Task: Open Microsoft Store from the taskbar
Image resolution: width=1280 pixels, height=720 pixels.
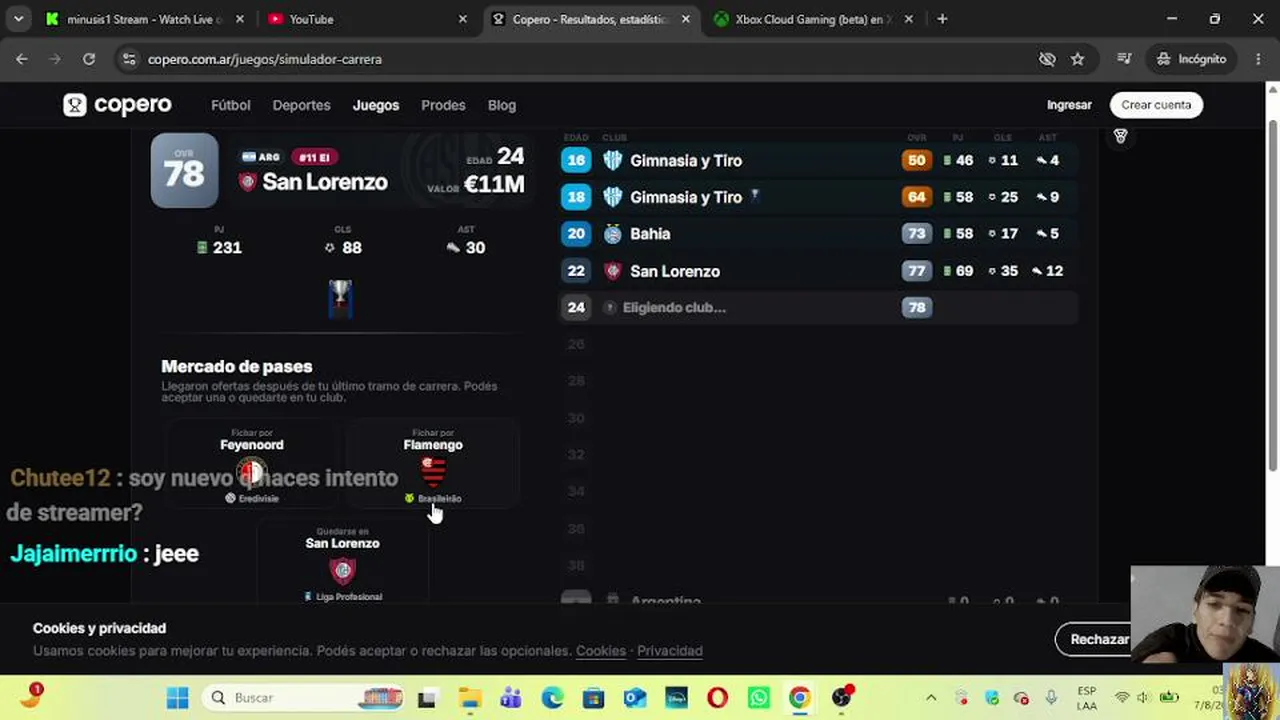Action: click(593, 698)
